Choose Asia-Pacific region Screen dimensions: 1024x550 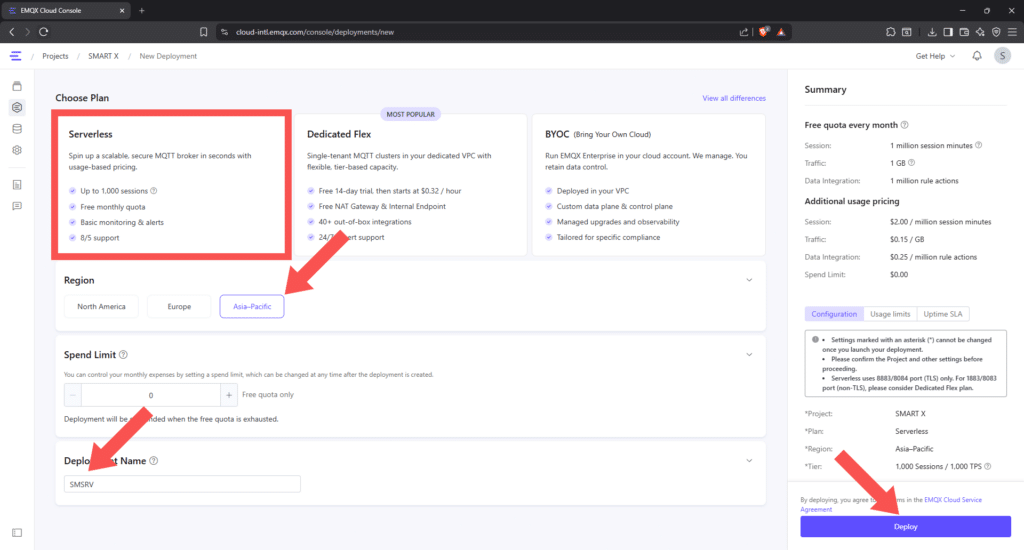click(x=252, y=306)
